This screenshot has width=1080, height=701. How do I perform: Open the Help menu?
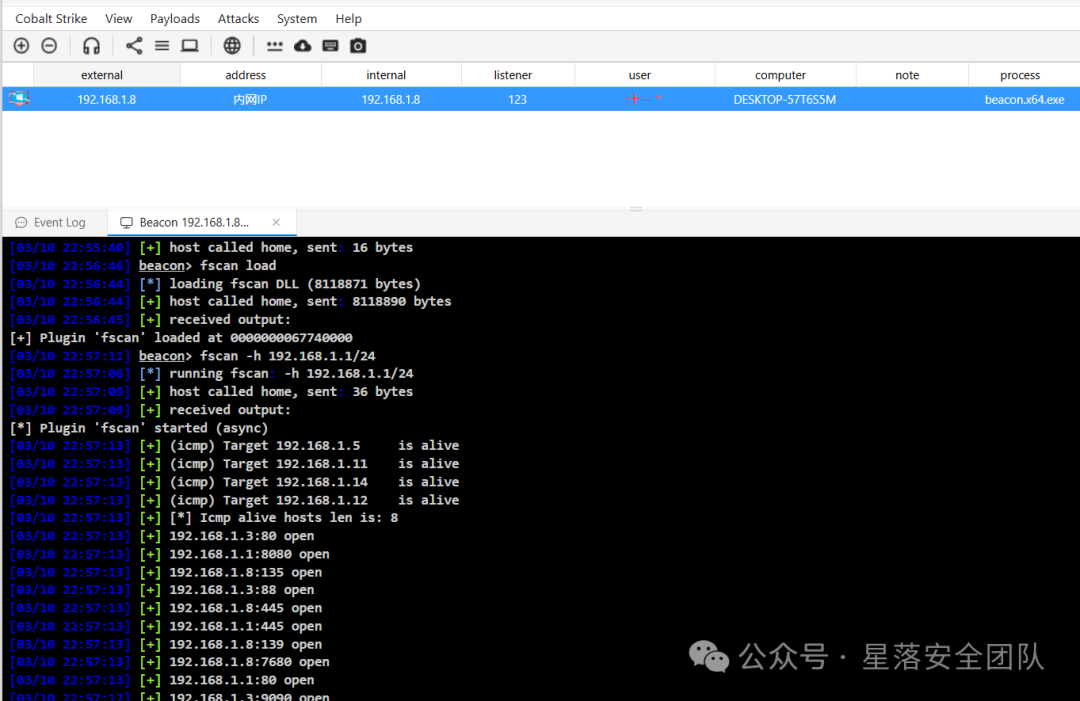click(349, 19)
